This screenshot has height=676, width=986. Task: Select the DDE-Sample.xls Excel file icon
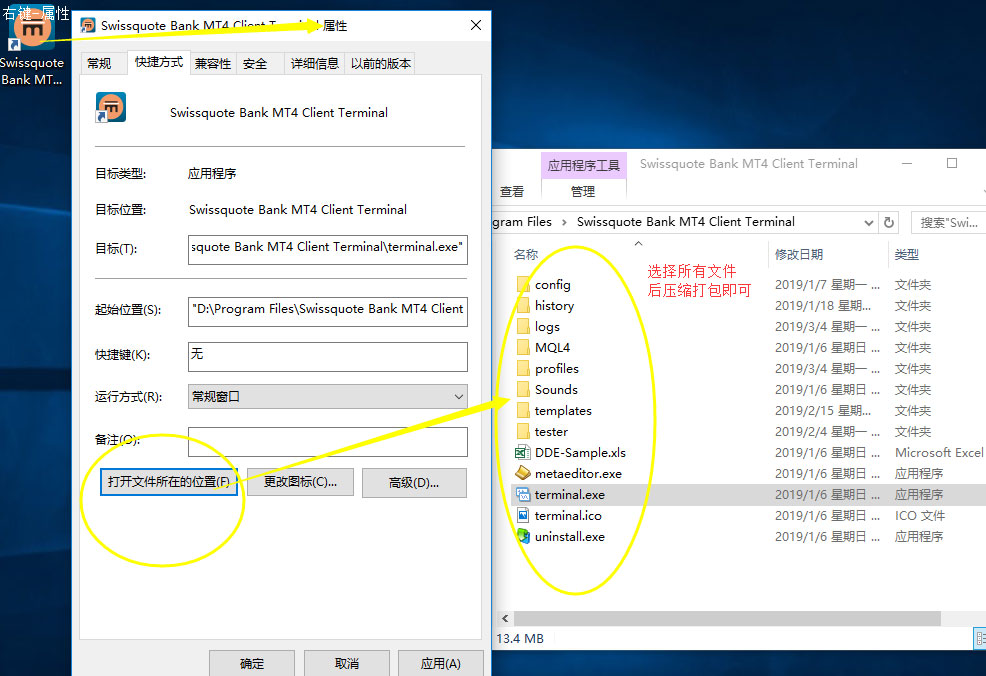click(522, 453)
